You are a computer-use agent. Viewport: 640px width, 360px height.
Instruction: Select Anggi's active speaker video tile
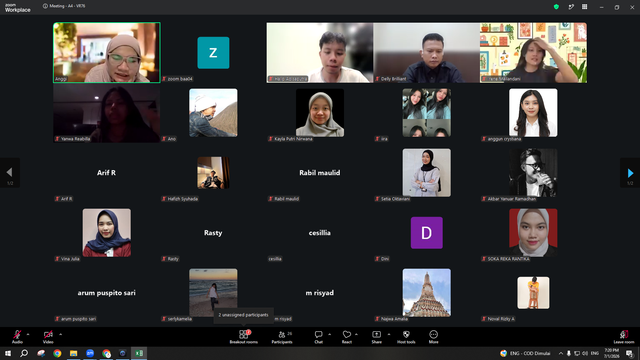tap(107, 53)
